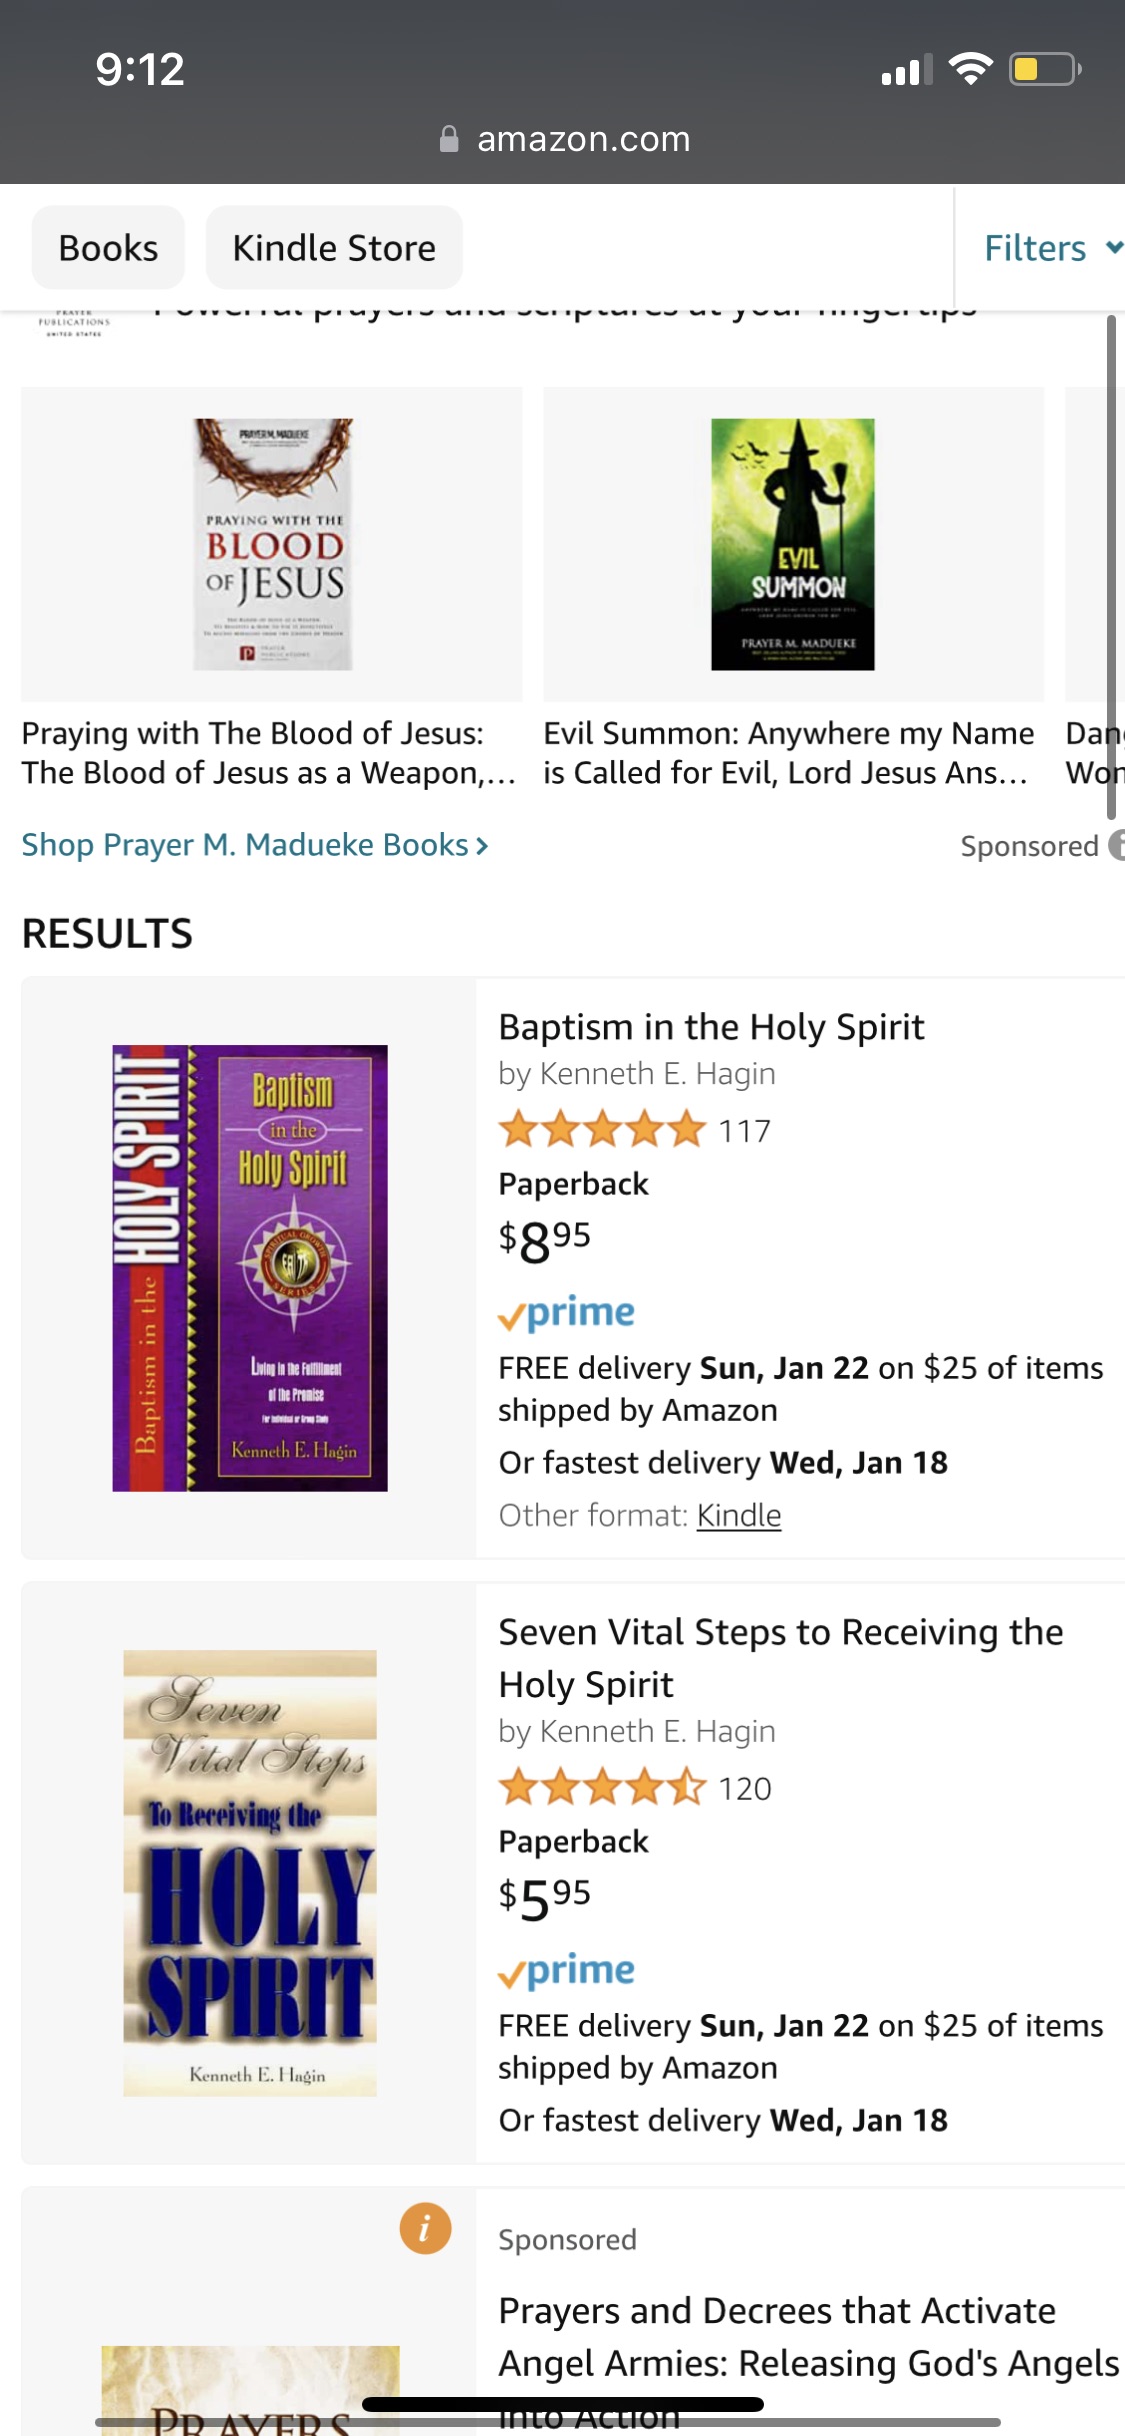Click the star rating for Baptism in the Holy Spirit
Screen dimensions: 1125x2436
pyautogui.click(x=602, y=1130)
